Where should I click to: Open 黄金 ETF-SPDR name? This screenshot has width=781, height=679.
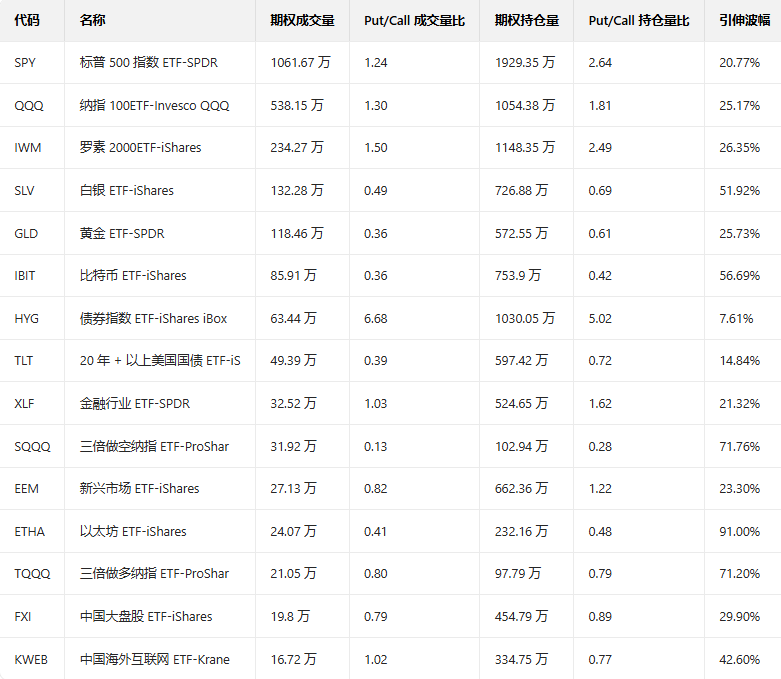pos(122,233)
